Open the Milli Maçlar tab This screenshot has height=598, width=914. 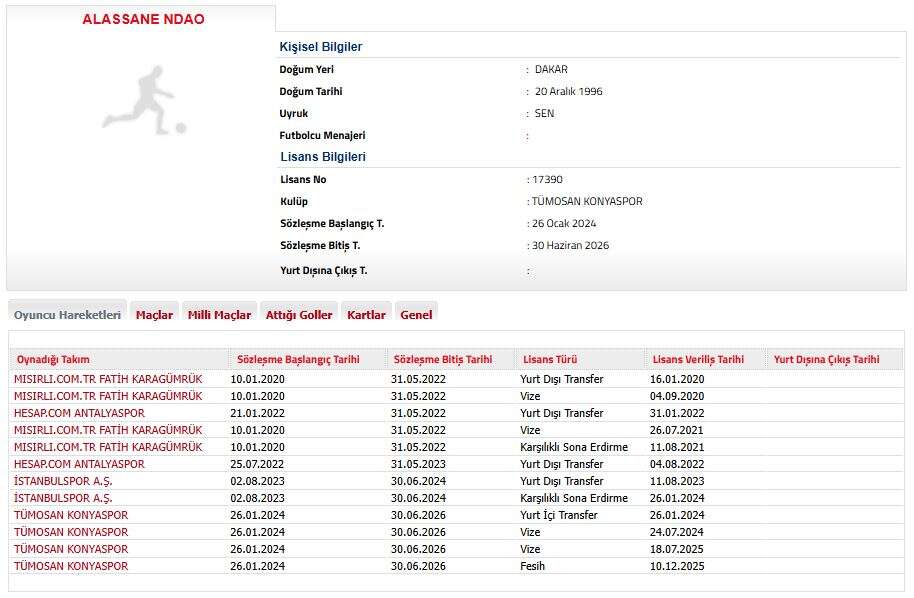coord(219,315)
